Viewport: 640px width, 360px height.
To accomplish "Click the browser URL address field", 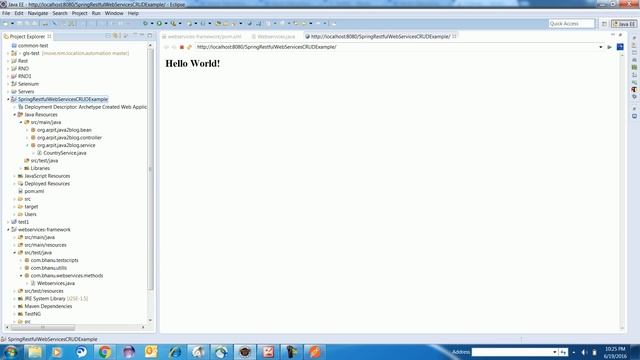I will [396, 47].
